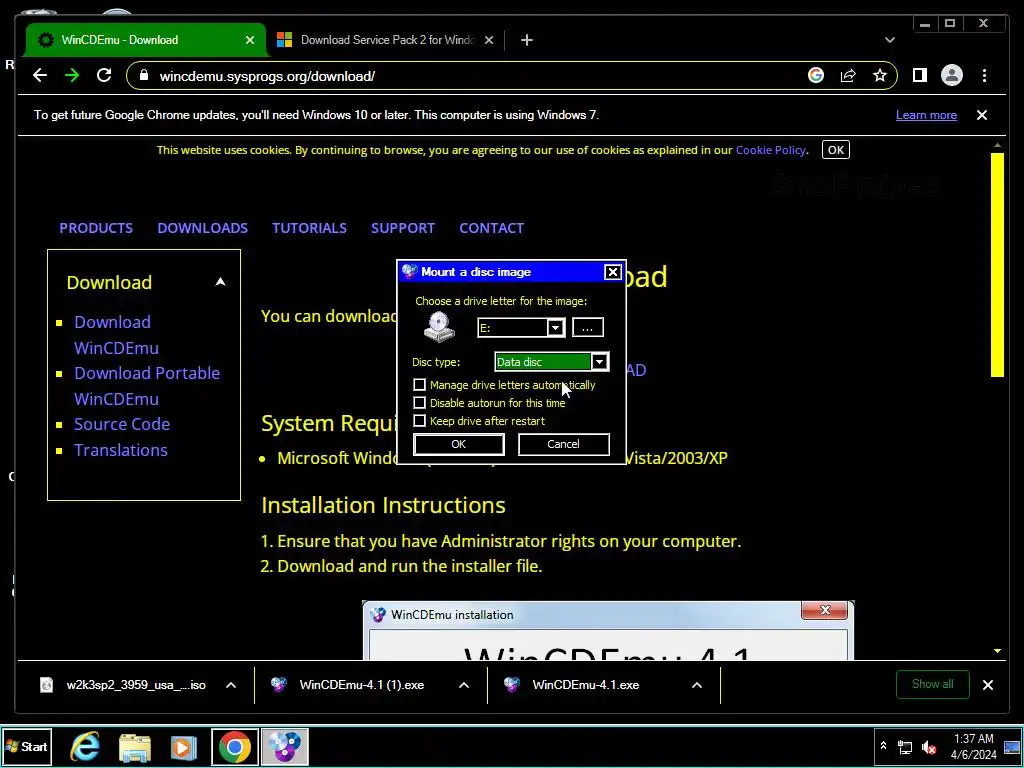Open the WinCDEmu-4.1.exe download
This screenshot has height=768, width=1024.
coord(575,685)
